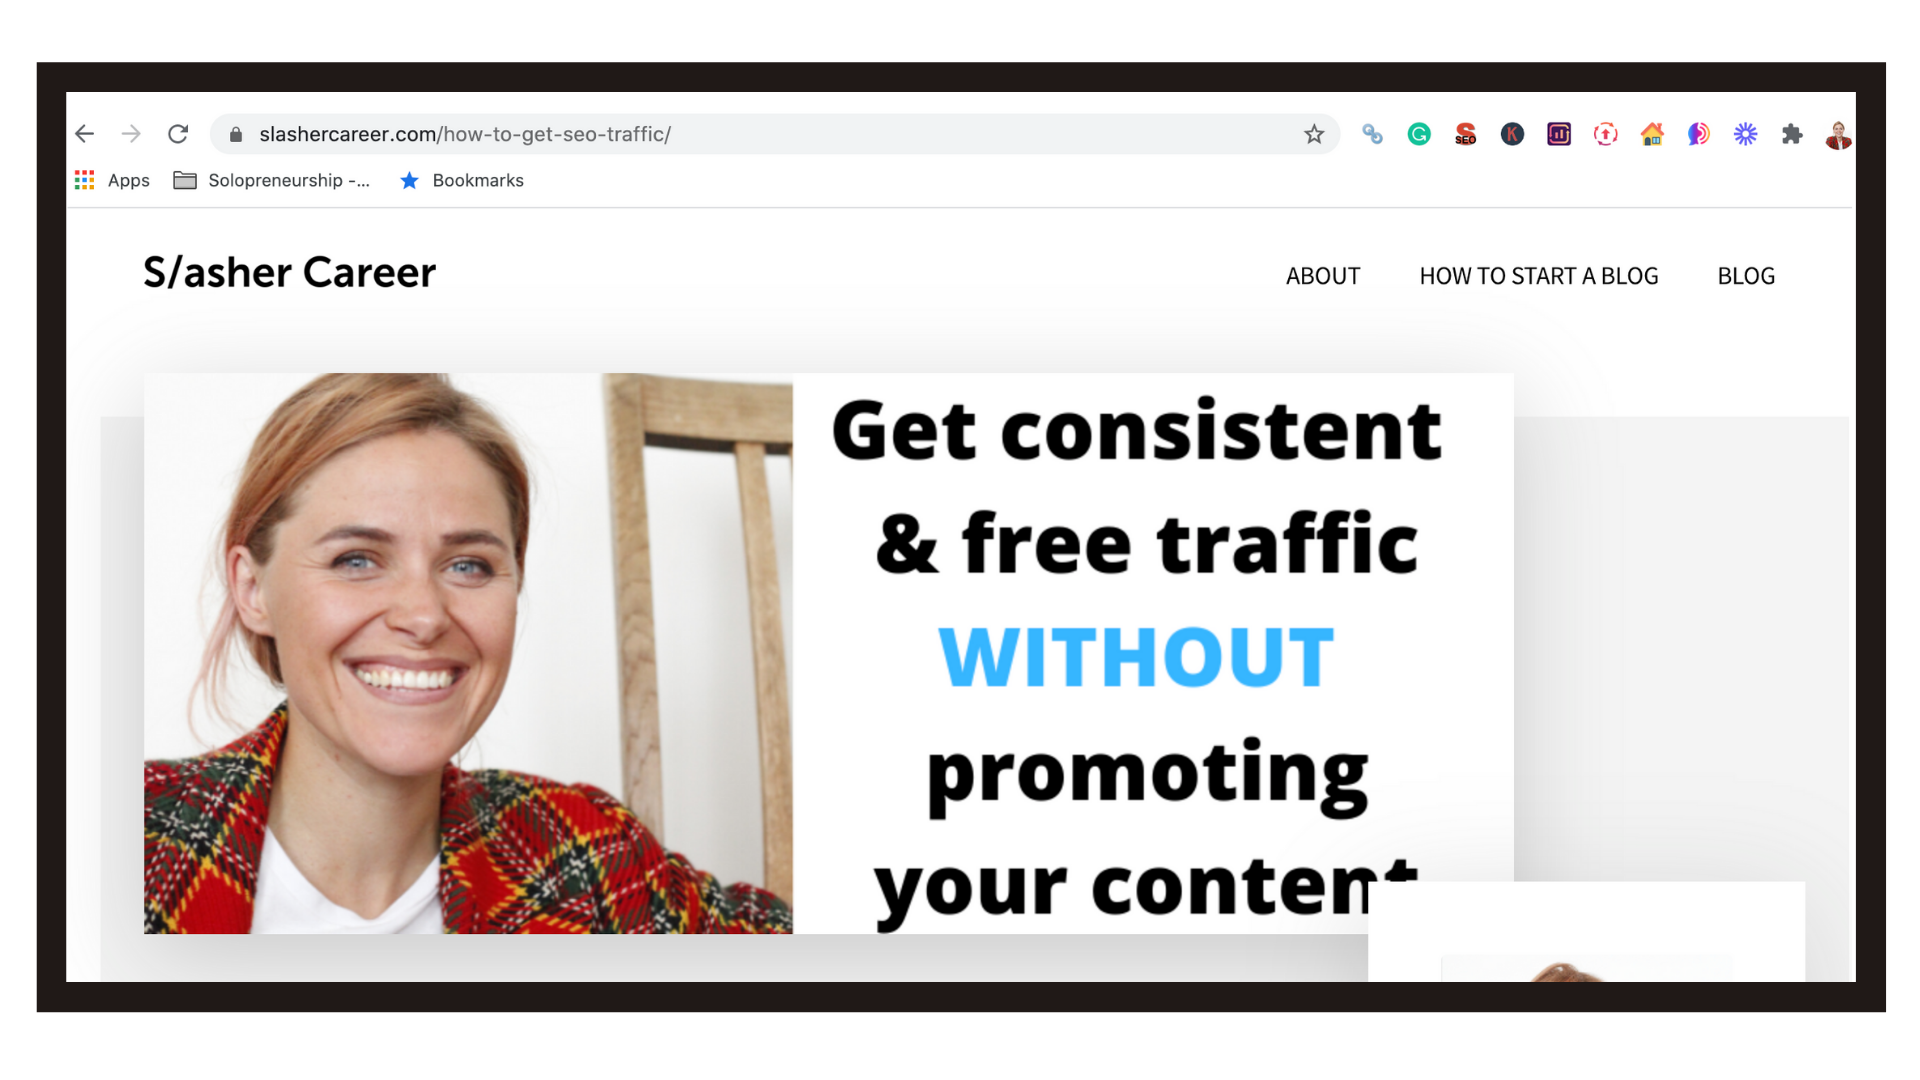Open the ABOUT page
Image resolution: width=1920 pixels, height=1080 pixels.
coord(1323,274)
